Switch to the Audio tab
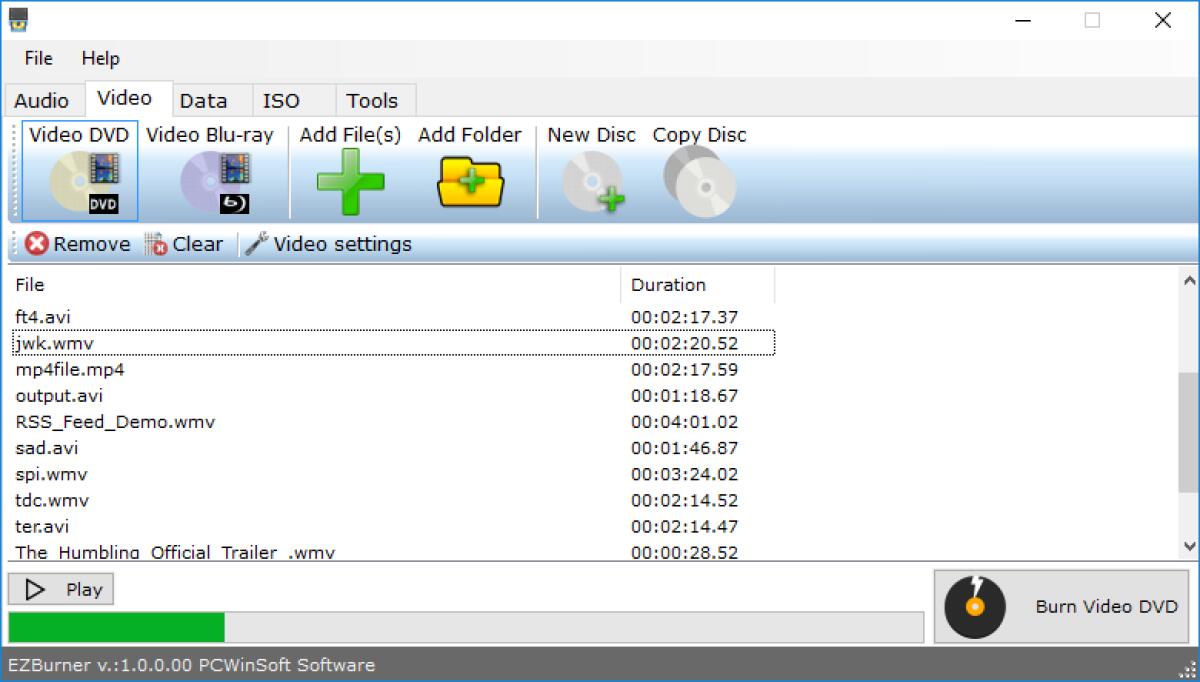1200x682 pixels. (40, 100)
